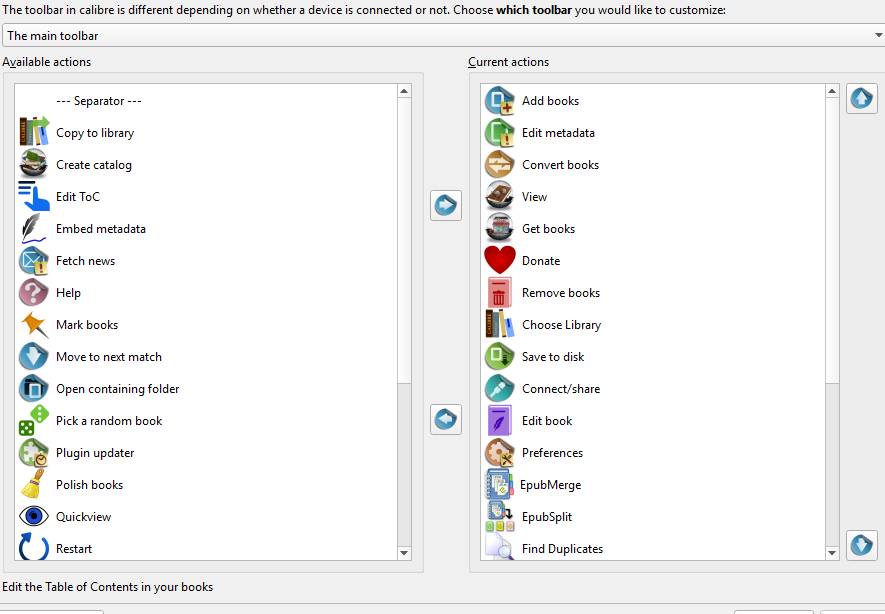This screenshot has height=614, width=885.
Task: Click the Copy to library icon
Action: 34,132
